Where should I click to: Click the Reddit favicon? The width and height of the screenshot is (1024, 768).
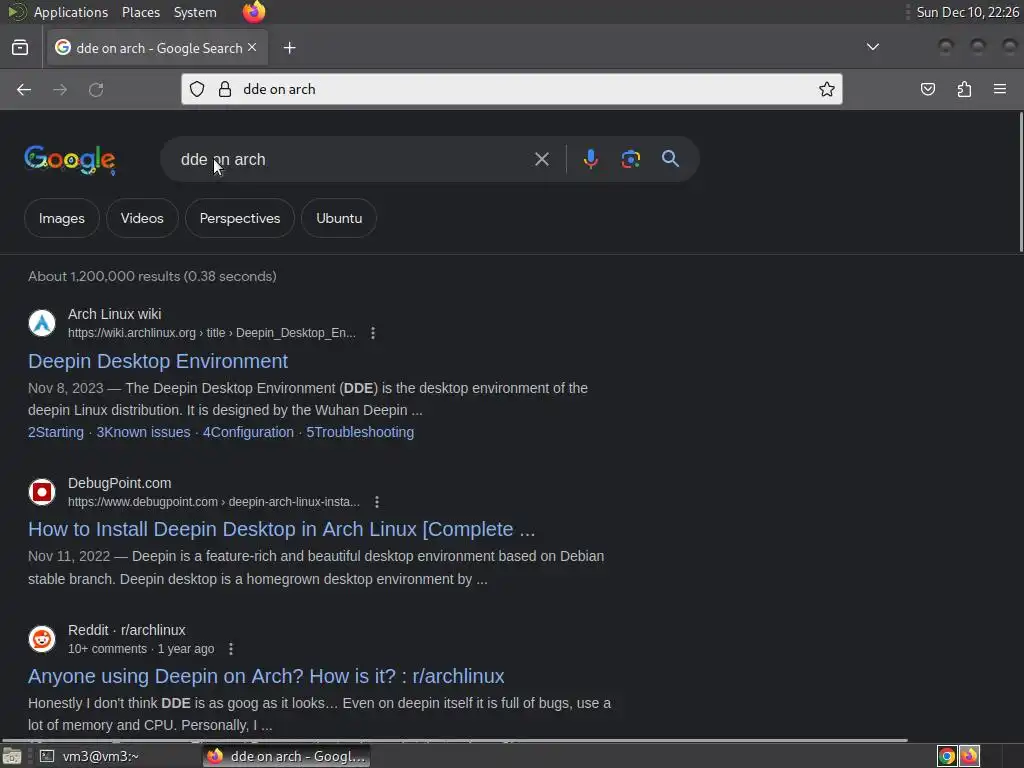coord(42,639)
